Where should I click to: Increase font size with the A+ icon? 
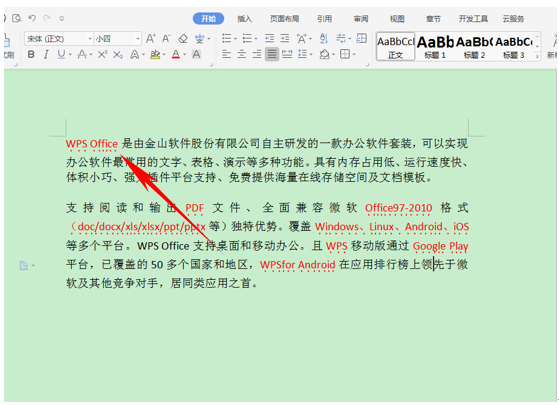(x=150, y=39)
